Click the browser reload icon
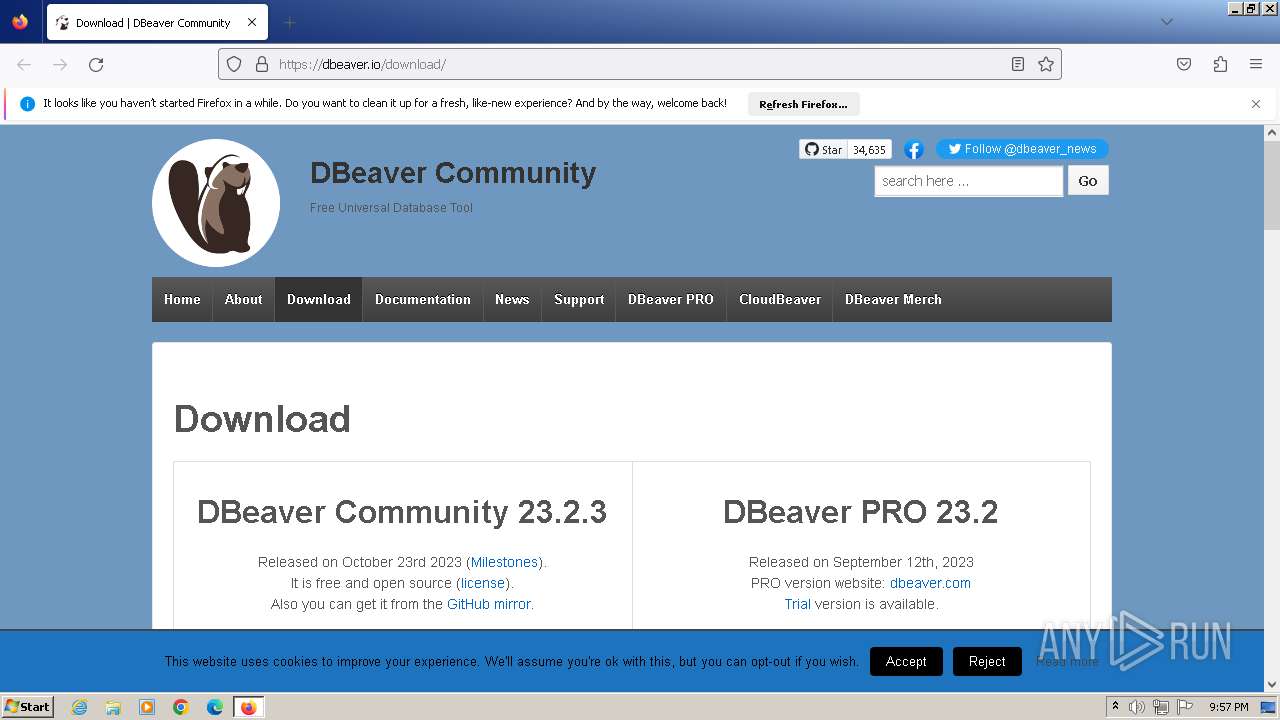Viewport: 1280px width, 720px height. coord(96,64)
